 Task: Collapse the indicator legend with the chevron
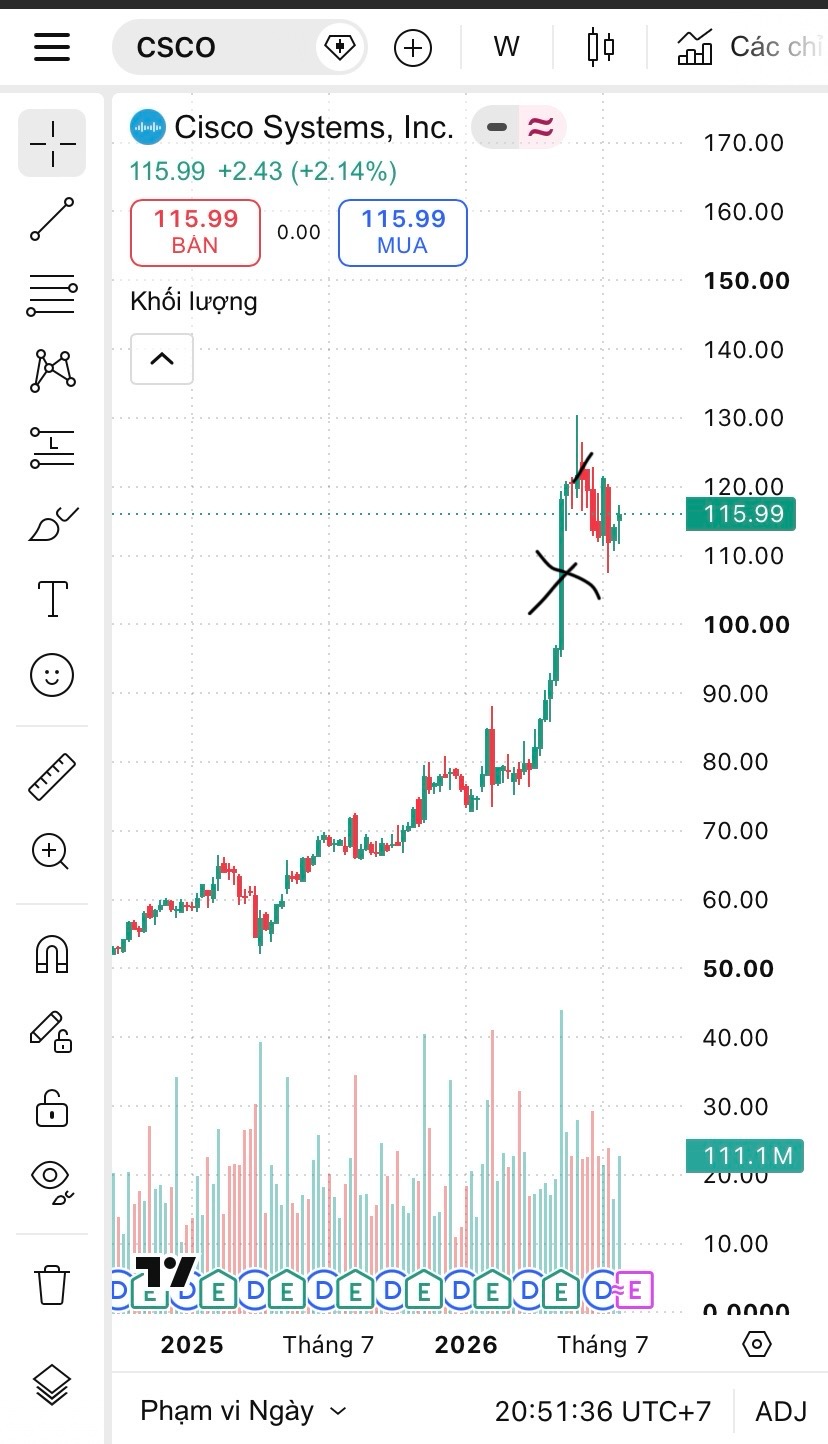pos(162,359)
